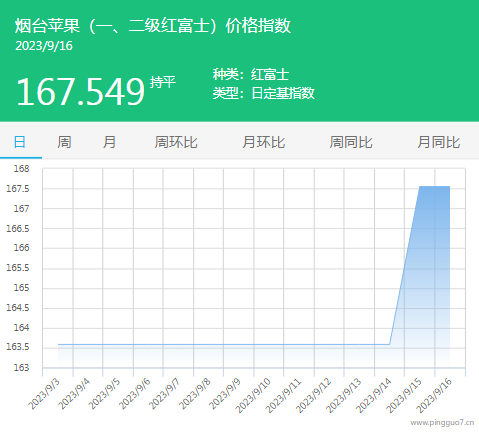This screenshot has height=432, width=479.
Task: Click the 2023/9/10 x-axis label
Action: click(x=253, y=395)
